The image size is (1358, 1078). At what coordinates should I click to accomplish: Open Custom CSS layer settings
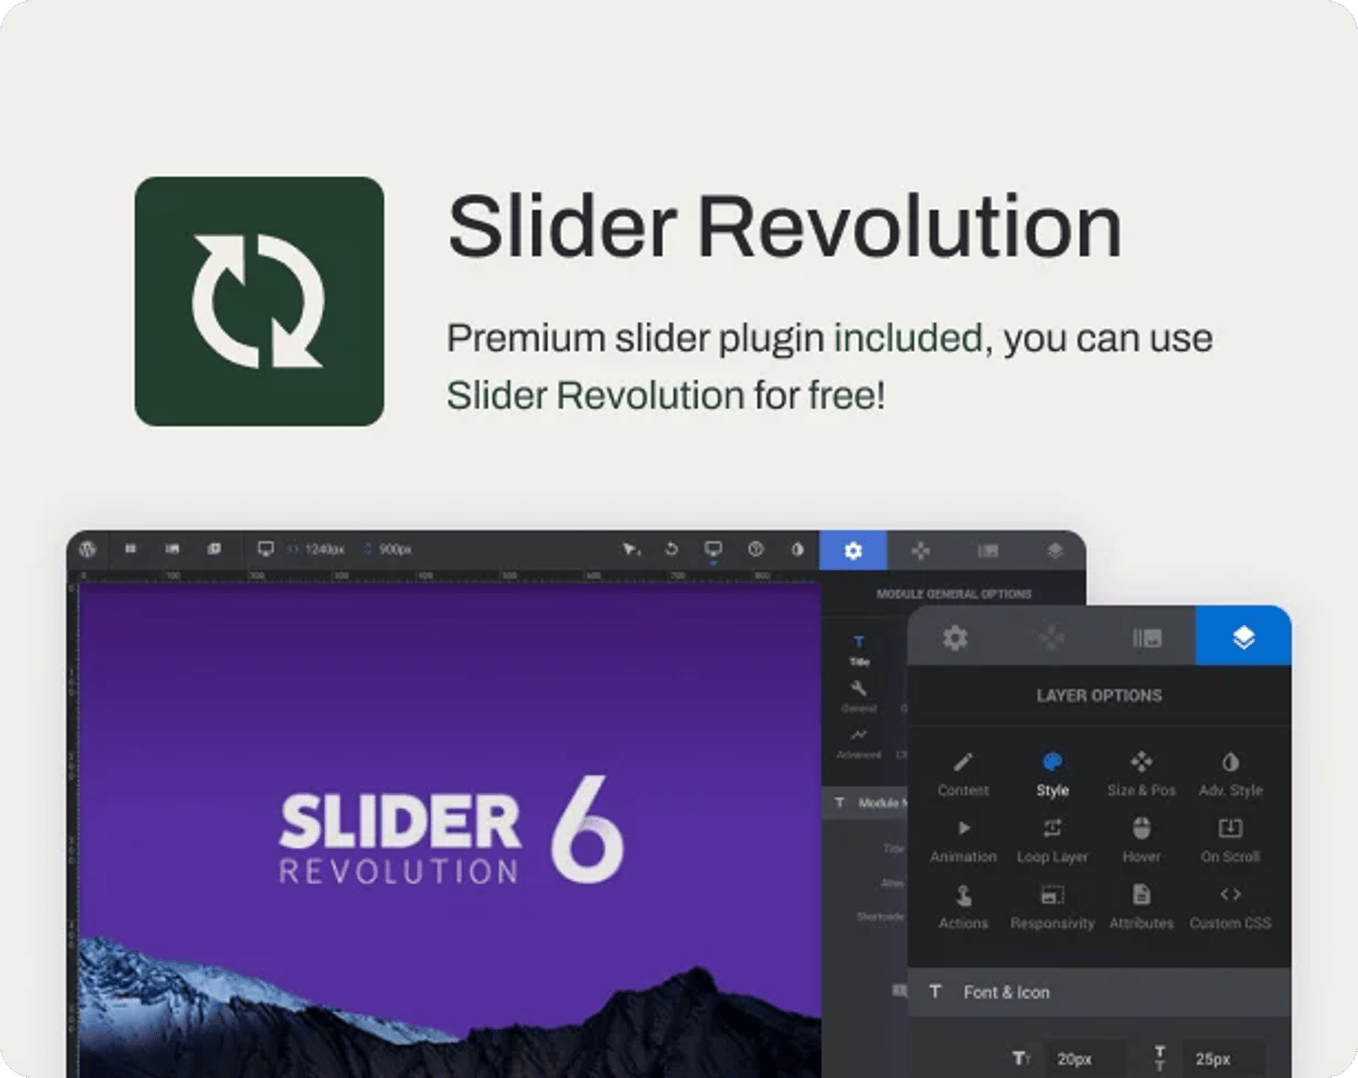tap(1230, 907)
